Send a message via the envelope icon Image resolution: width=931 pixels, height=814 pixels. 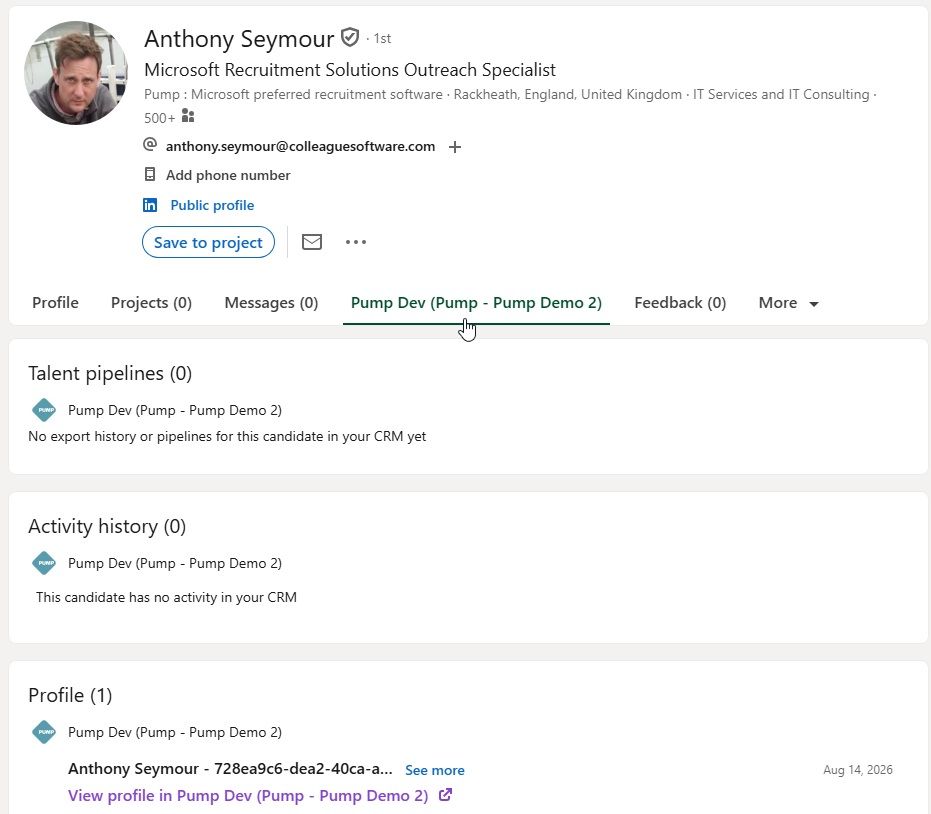tap(312, 242)
